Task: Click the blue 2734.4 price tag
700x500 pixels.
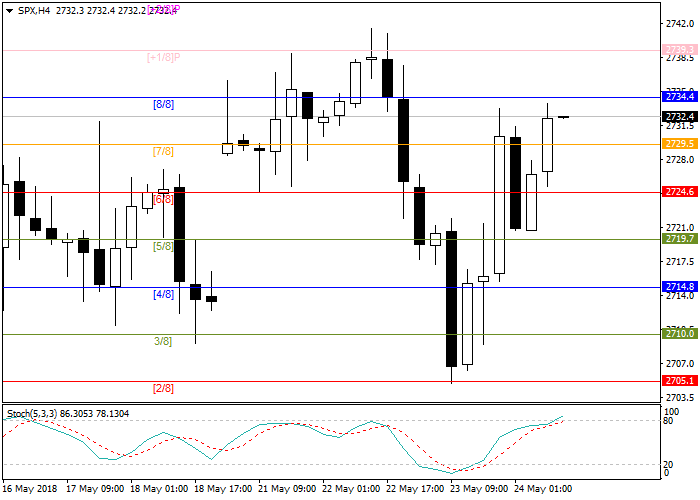Action: (x=680, y=97)
